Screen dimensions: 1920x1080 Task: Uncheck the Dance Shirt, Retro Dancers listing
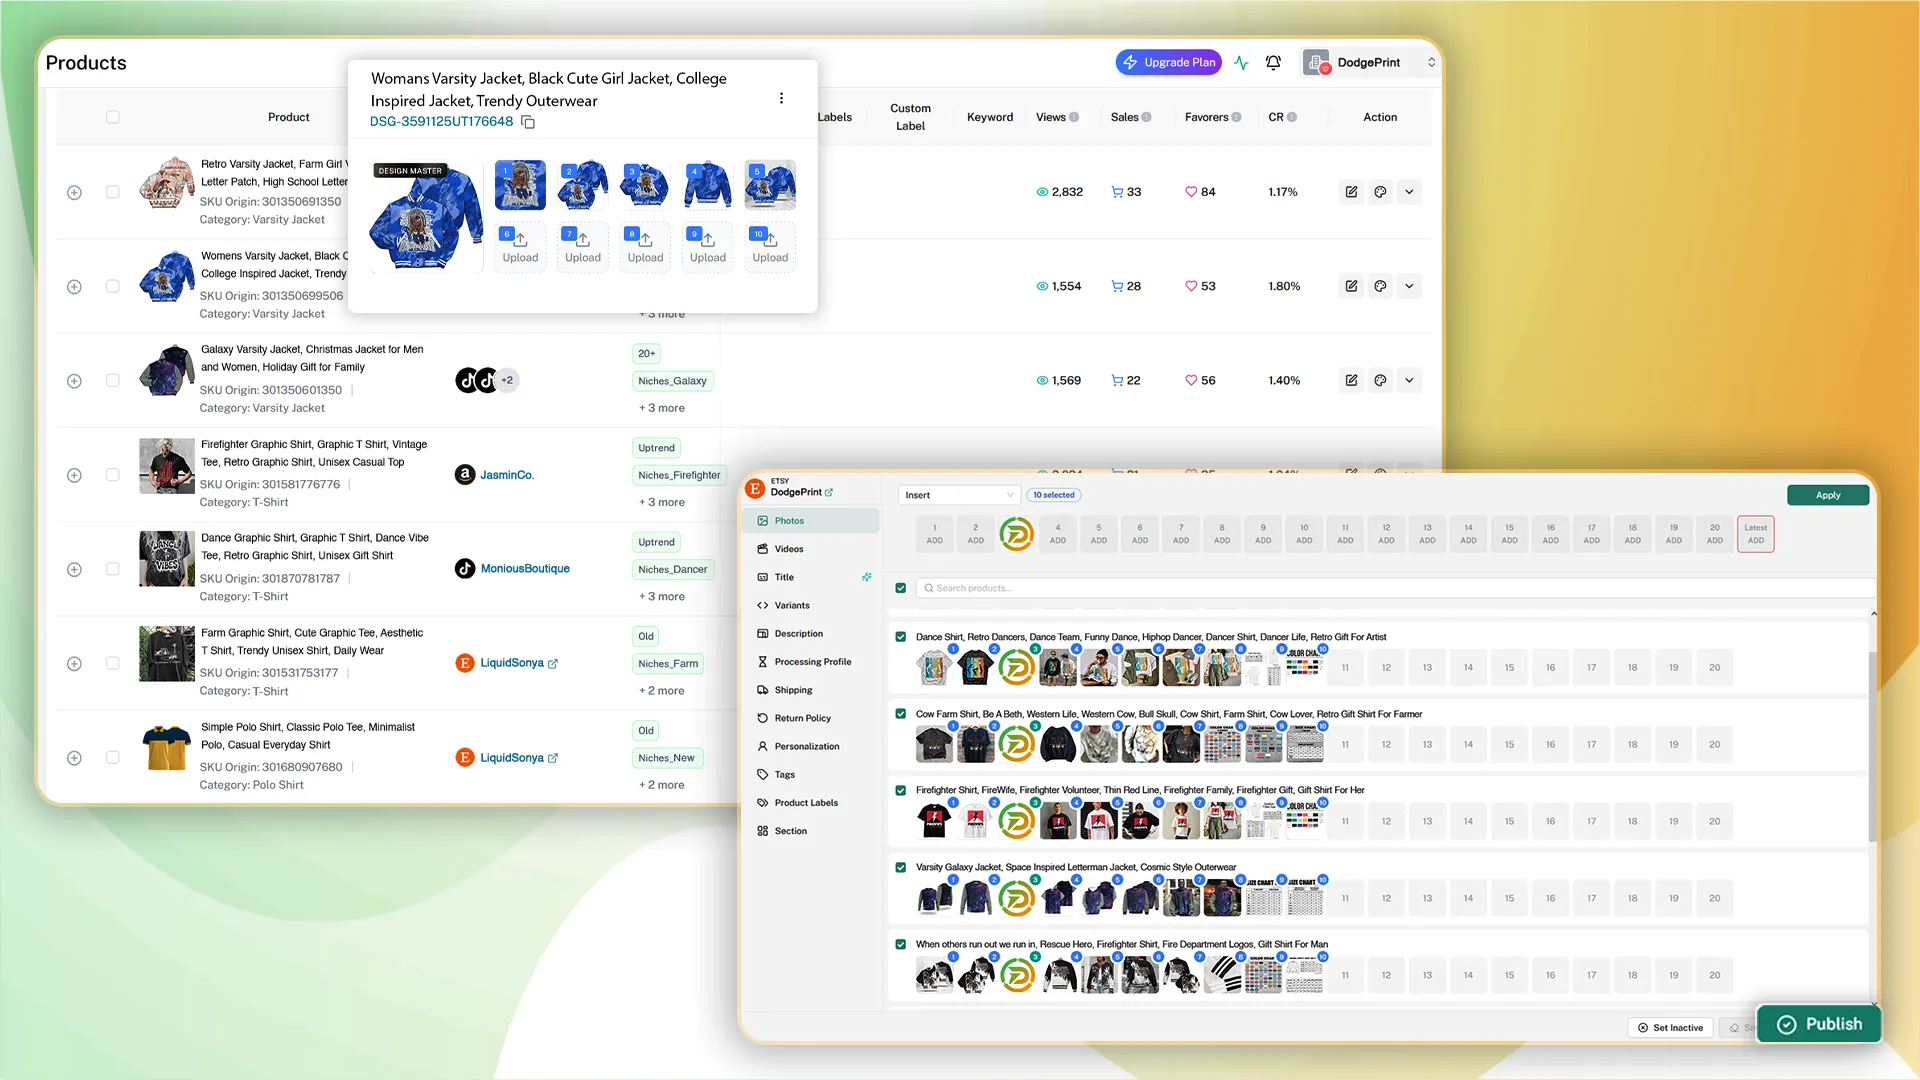(900, 637)
